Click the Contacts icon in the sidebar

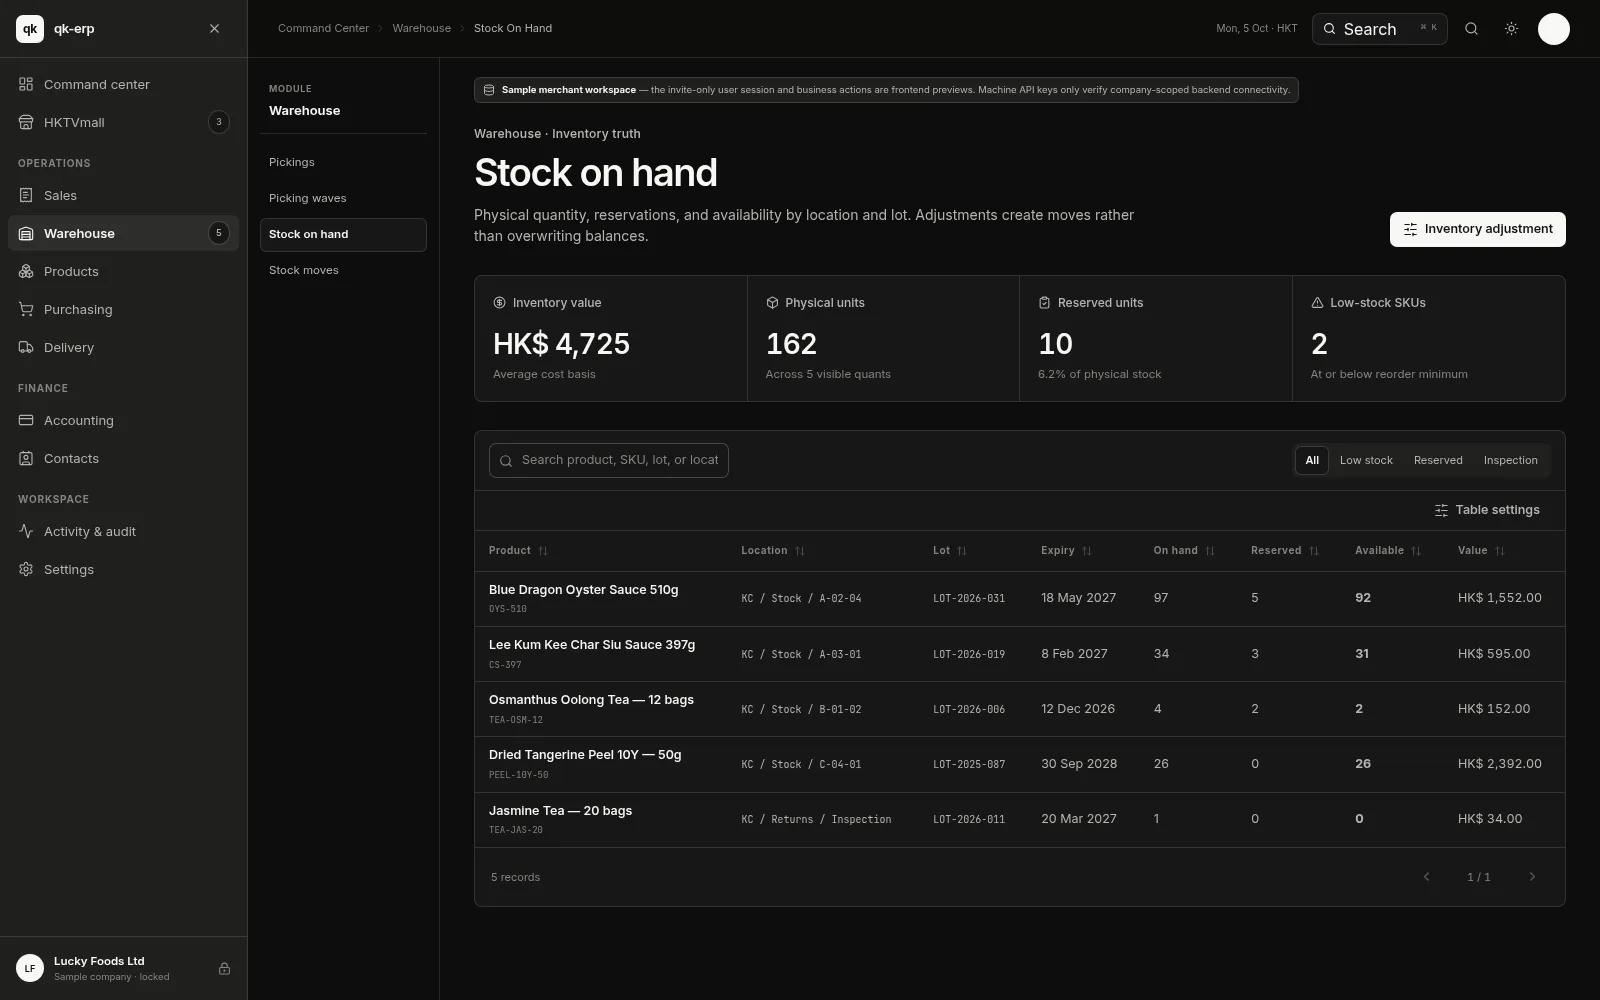26,458
